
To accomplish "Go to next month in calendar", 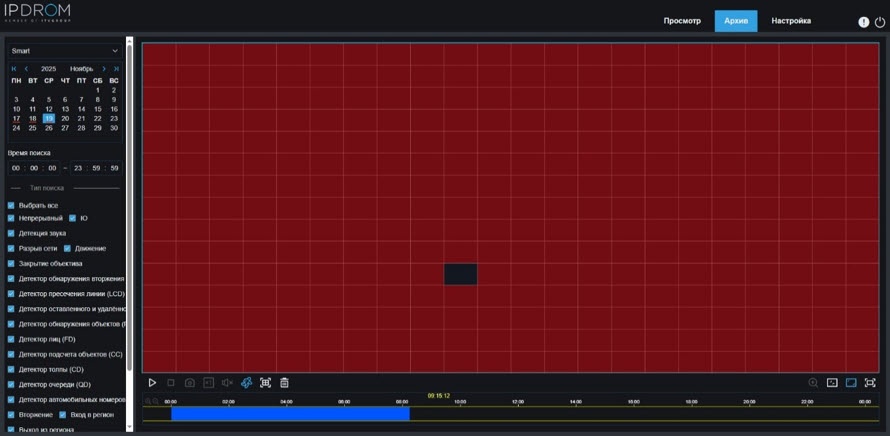I will (104, 69).
